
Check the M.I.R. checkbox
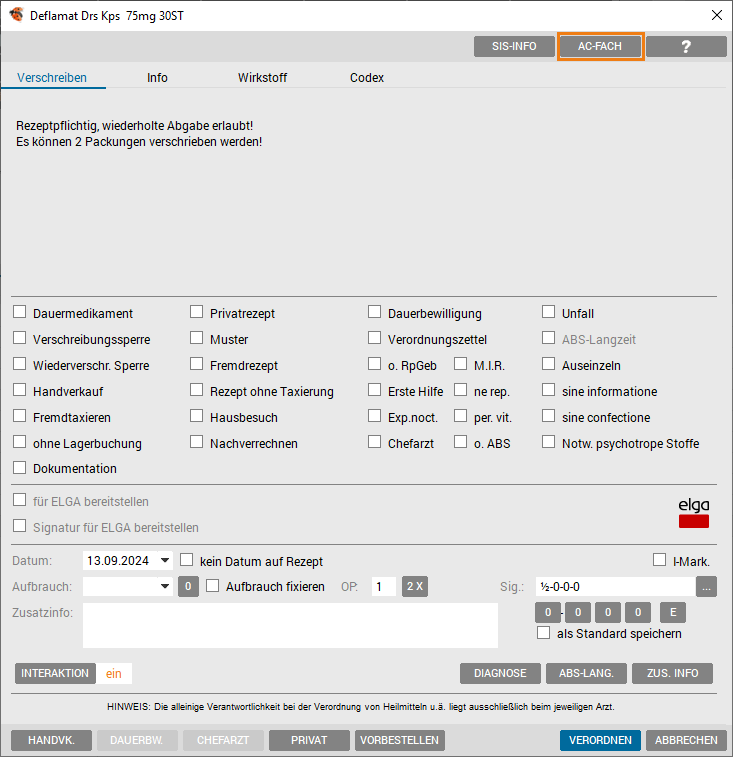click(x=460, y=364)
